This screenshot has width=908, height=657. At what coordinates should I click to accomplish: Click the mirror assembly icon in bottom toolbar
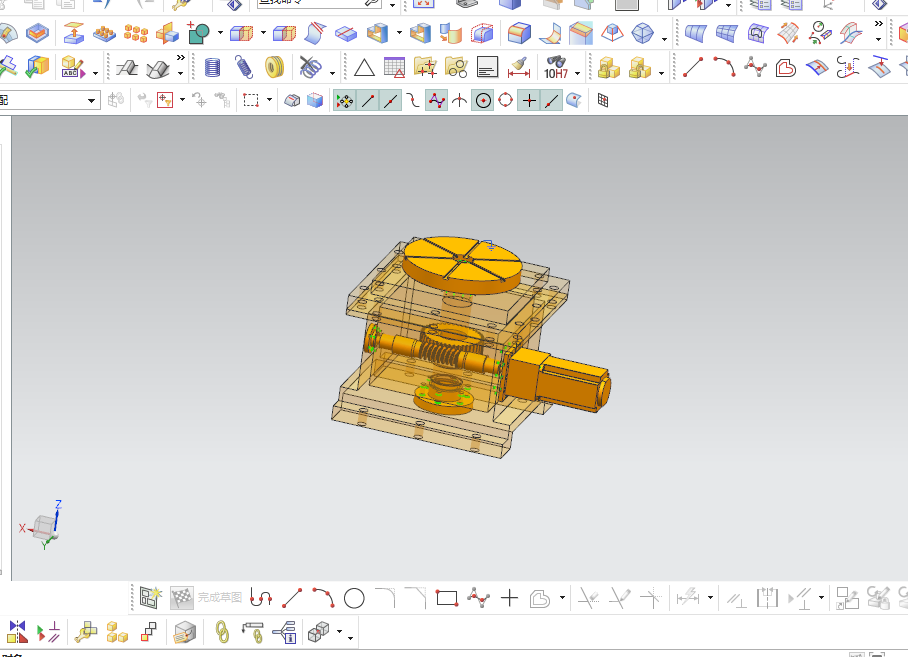pos(17,632)
